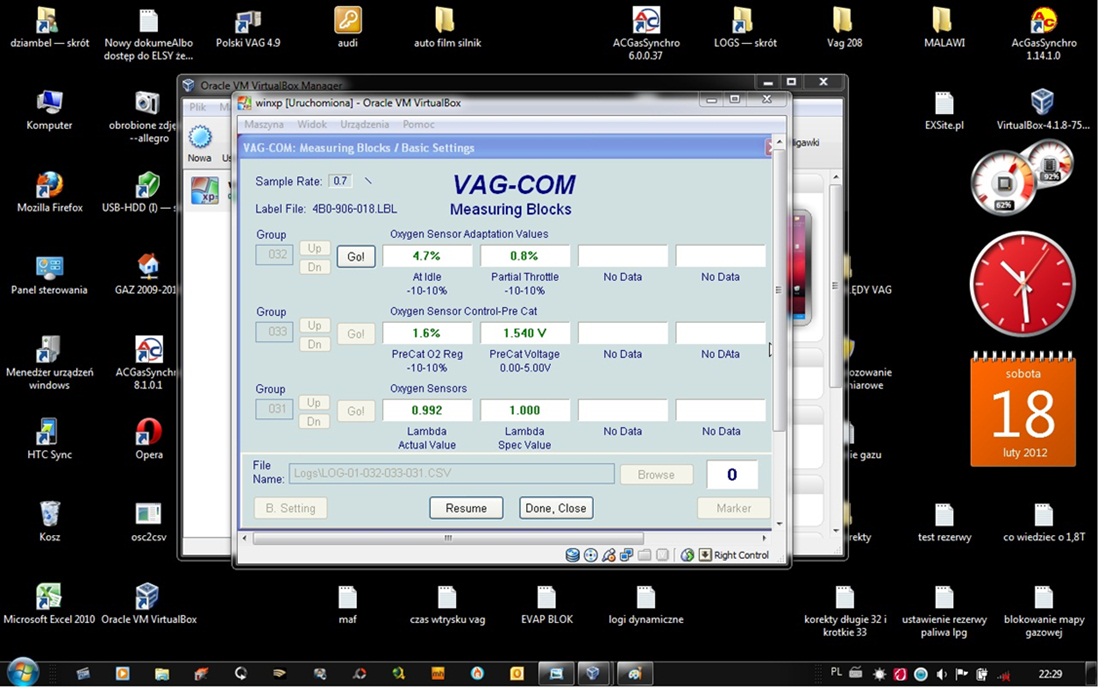The image size is (1118, 700).
Task: Open the Windows Start button
Action: (x=23, y=673)
